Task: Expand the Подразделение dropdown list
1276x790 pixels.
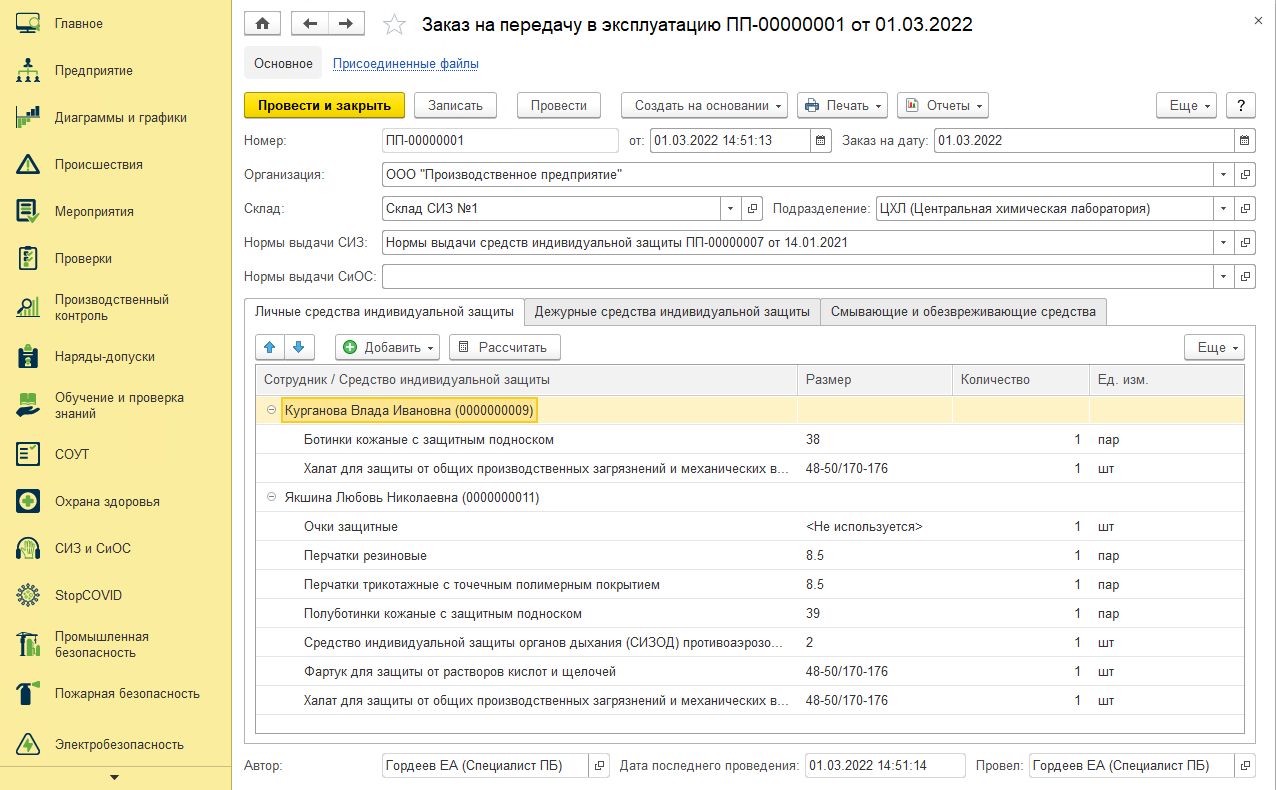Action: tap(1224, 209)
